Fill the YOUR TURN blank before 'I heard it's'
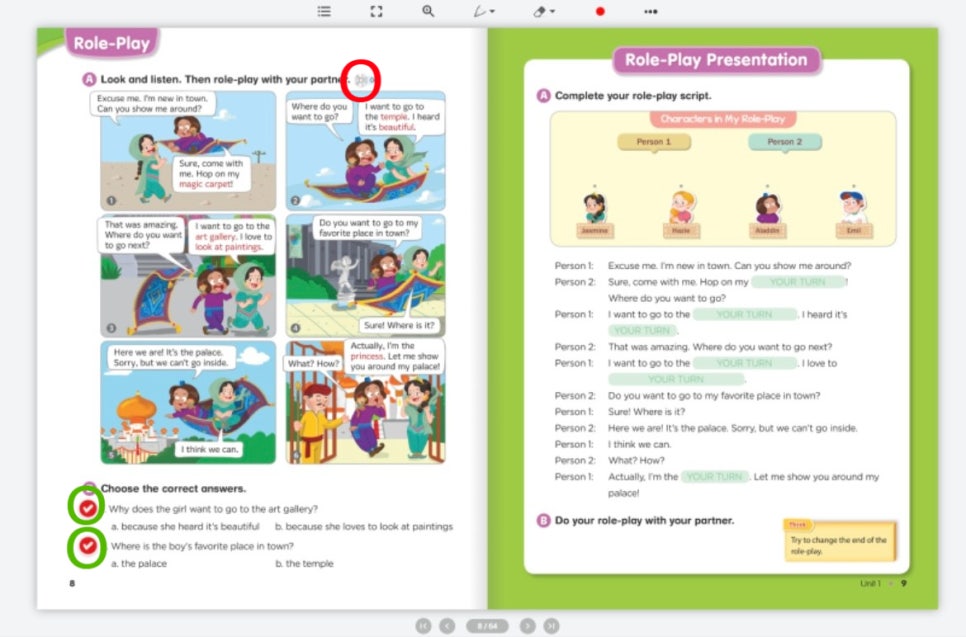The image size is (966, 637). [x=744, y=314]
